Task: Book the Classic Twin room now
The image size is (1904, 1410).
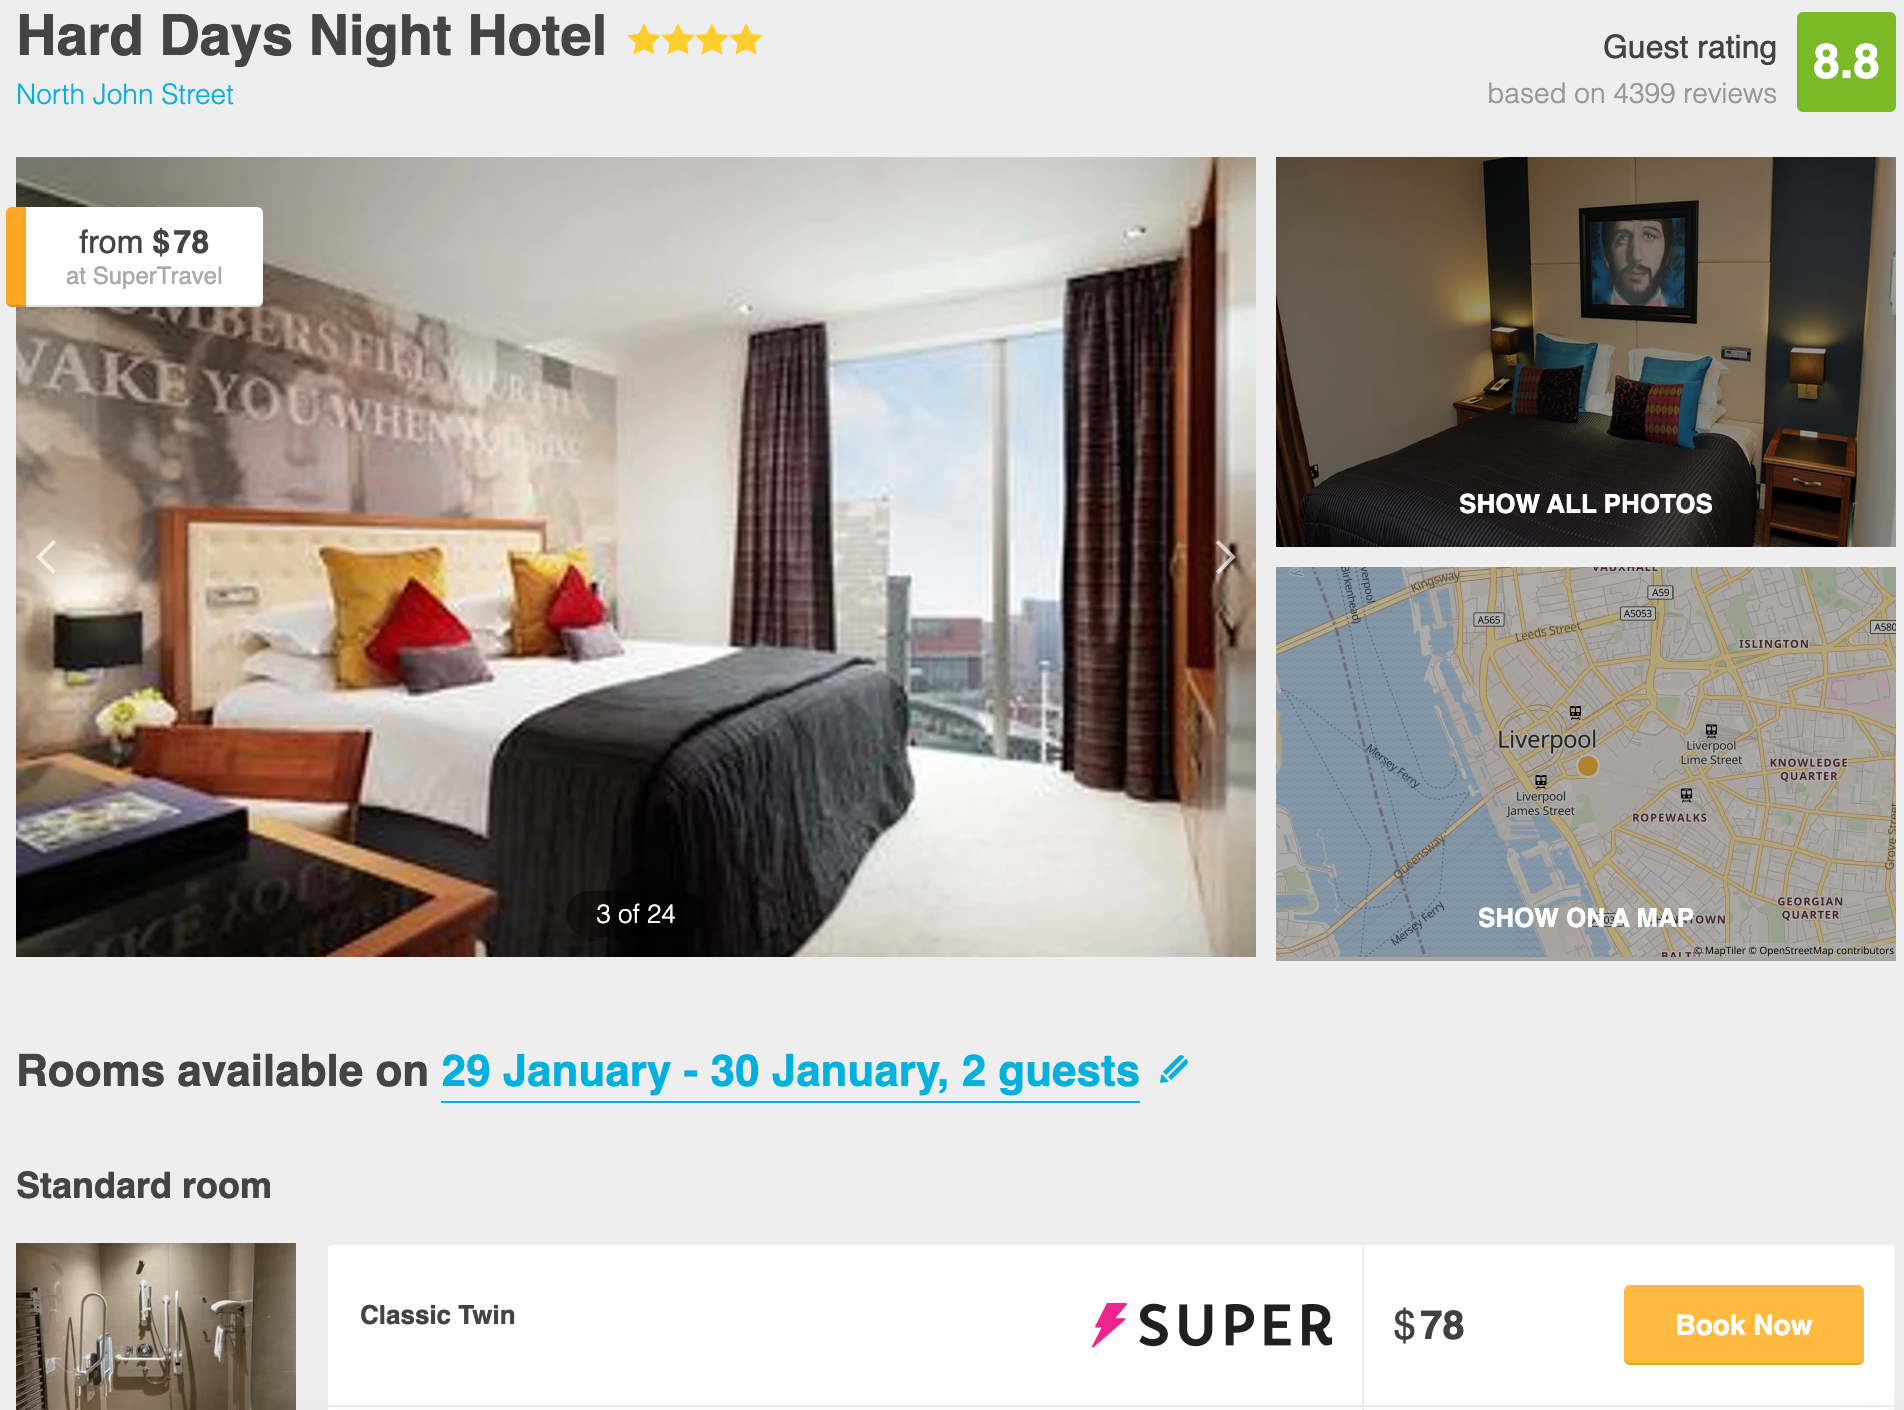Action: pos(1743,1325)
